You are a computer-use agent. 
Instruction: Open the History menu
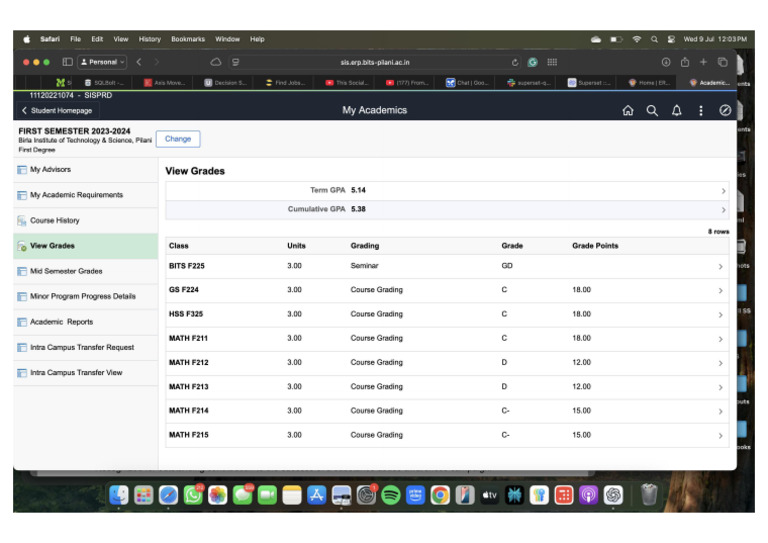149,39
